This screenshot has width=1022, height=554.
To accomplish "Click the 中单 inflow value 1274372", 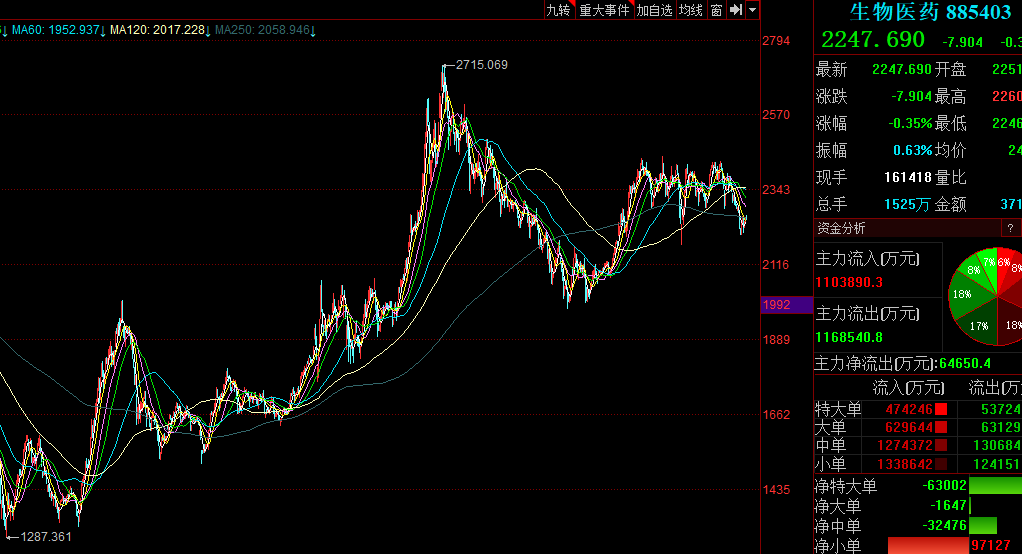I will tap(906, 446).
